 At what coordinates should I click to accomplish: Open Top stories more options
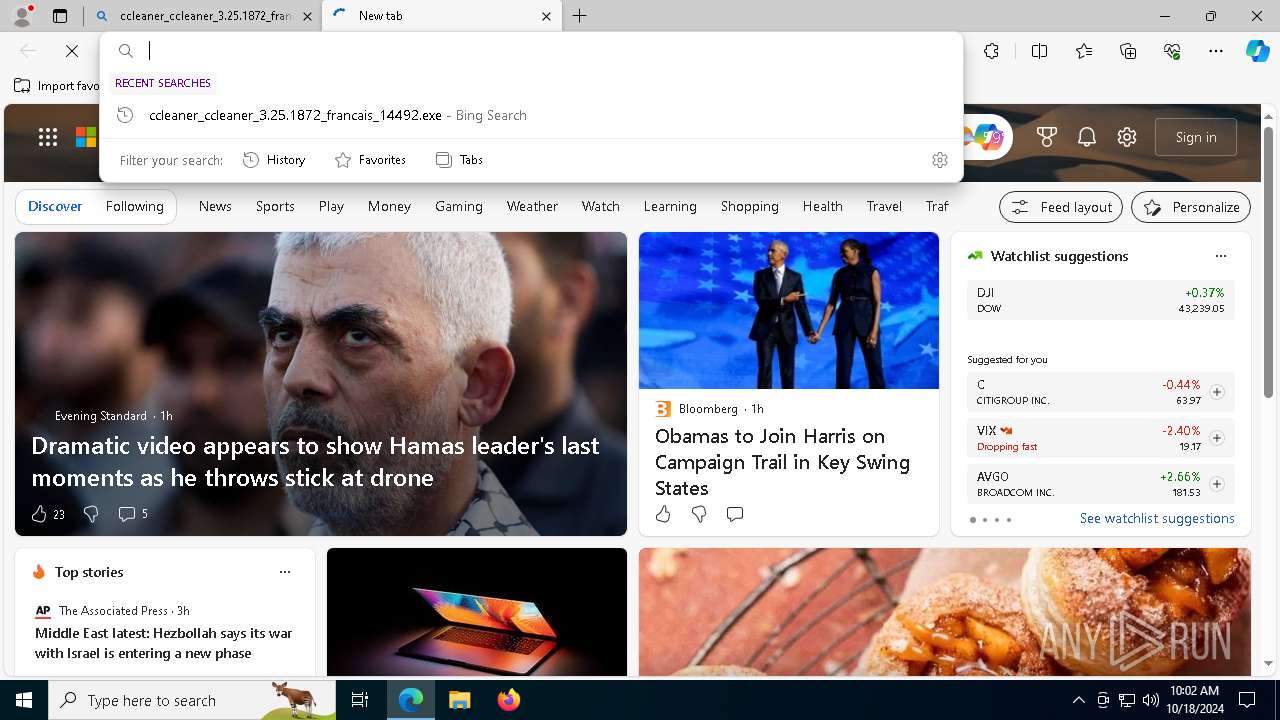[285, 572]
